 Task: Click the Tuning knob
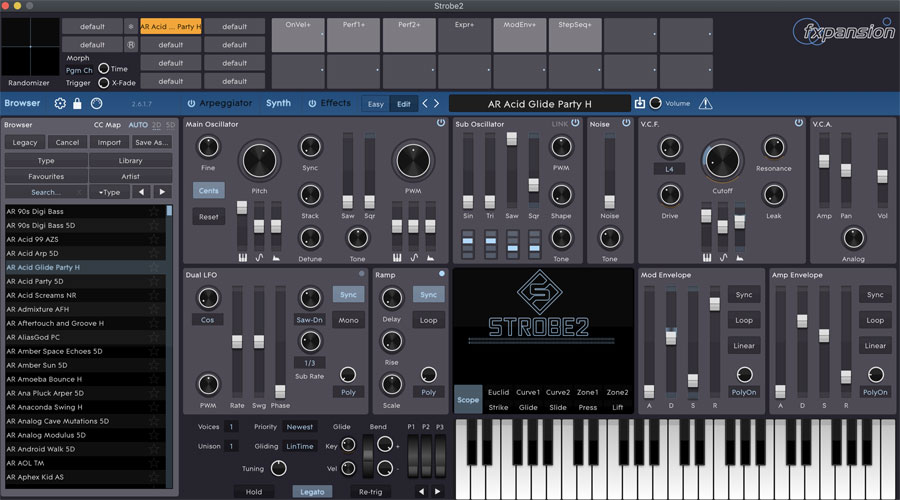pos(278,468)
